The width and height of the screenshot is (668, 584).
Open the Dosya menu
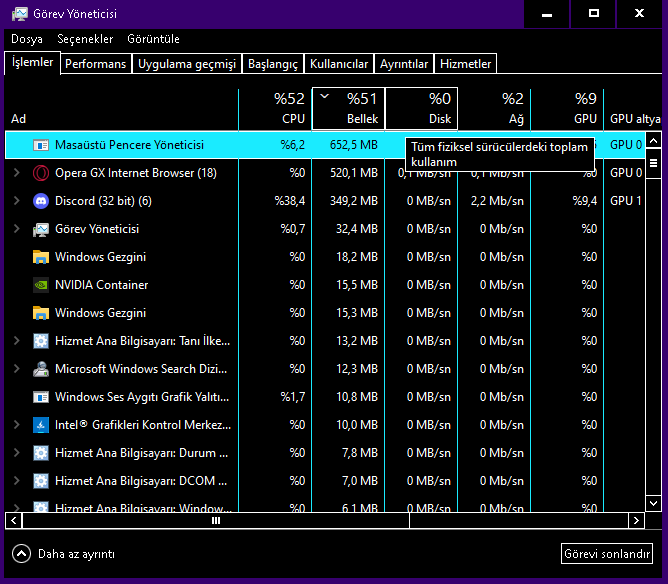pyautogui.click(x=27, y=39)
